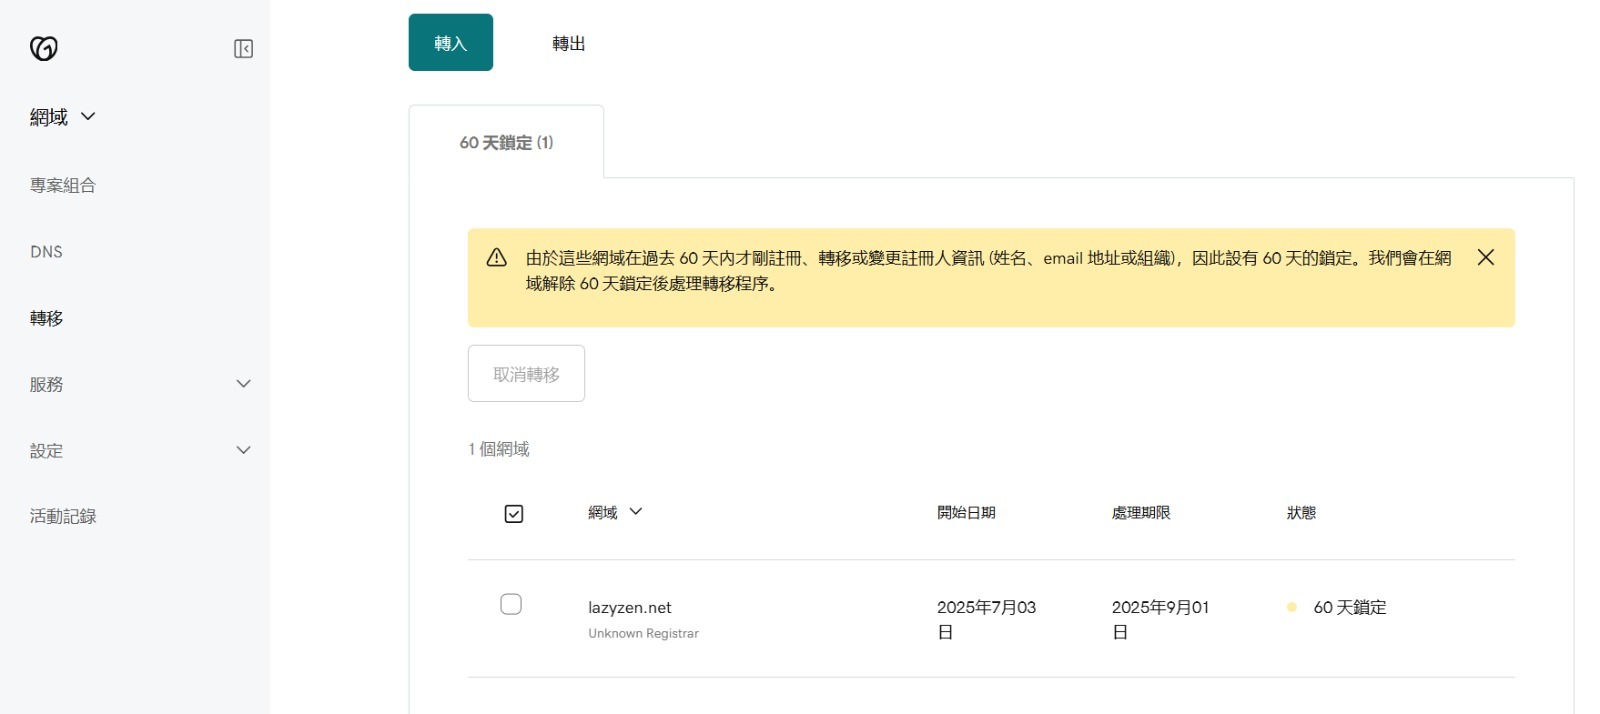This screenshot has width=1600, height=714.
Task: Toggle the select-all domains checkbox
Action: pyautogui.click(x=514, y=514)
